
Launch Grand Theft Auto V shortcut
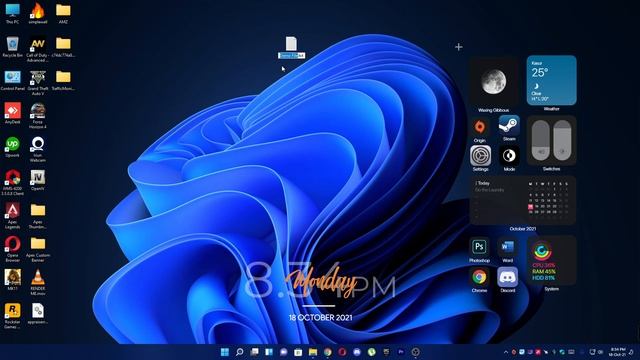(x=38, y=82)
